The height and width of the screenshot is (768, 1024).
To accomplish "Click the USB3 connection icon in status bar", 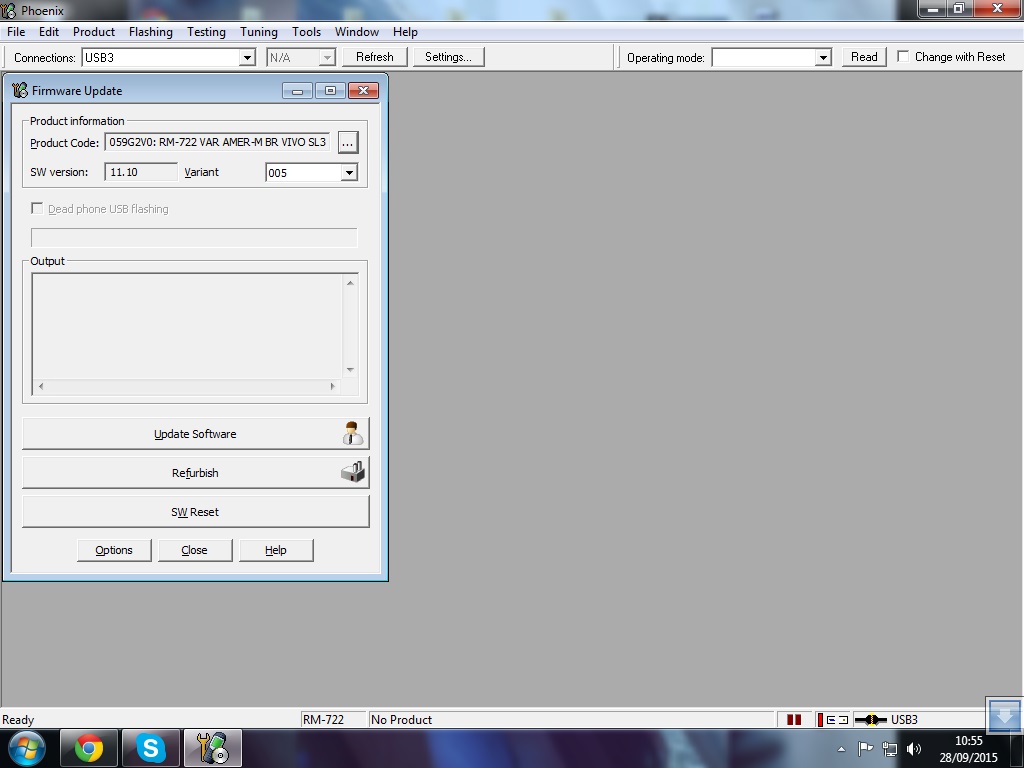I will coord(870,720).
